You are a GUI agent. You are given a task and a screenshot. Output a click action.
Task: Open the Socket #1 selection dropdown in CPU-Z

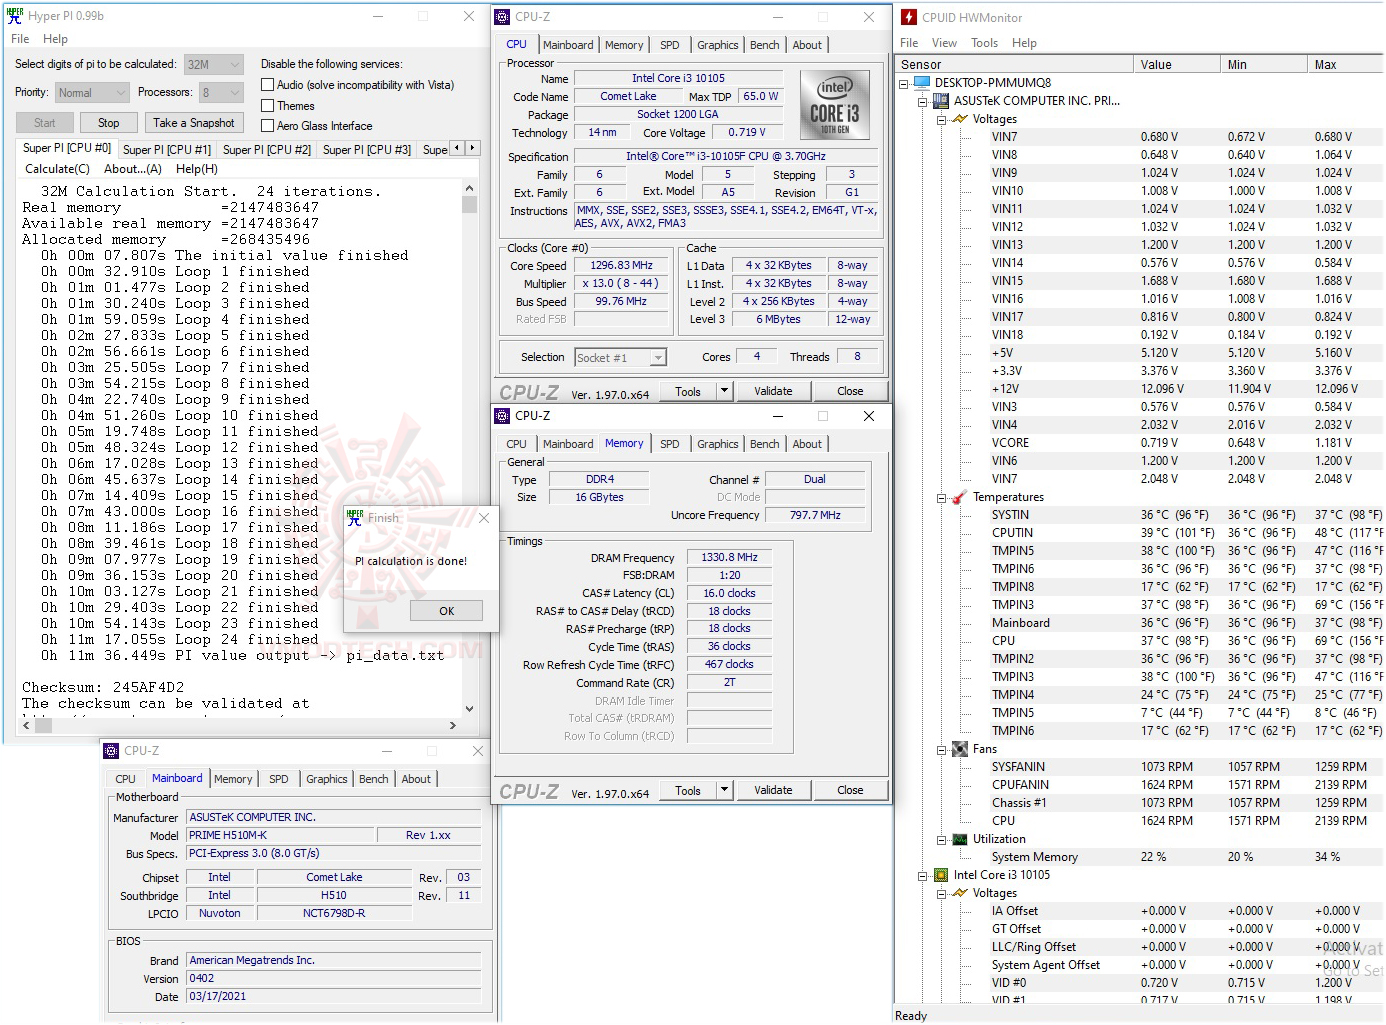pos(620,357)
